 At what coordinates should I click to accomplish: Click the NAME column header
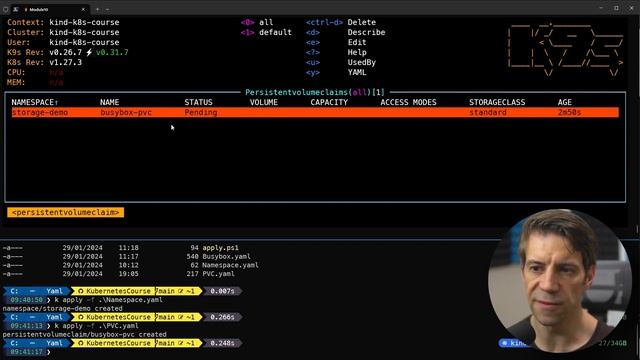coord(109,102)
